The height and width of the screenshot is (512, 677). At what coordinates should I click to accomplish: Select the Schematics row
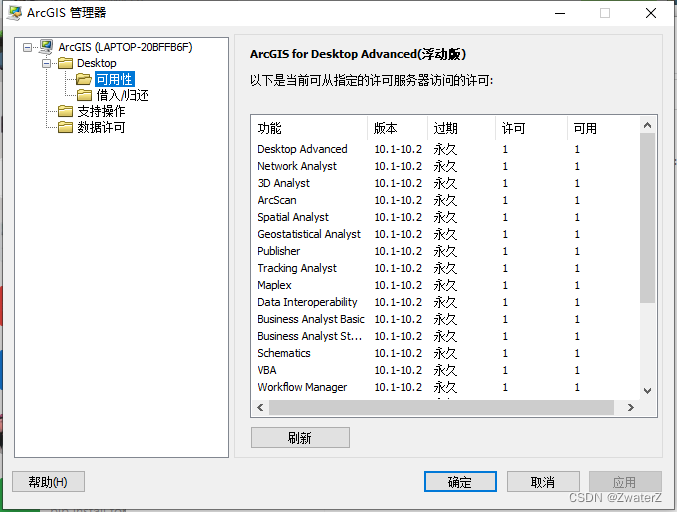point(445,353)
